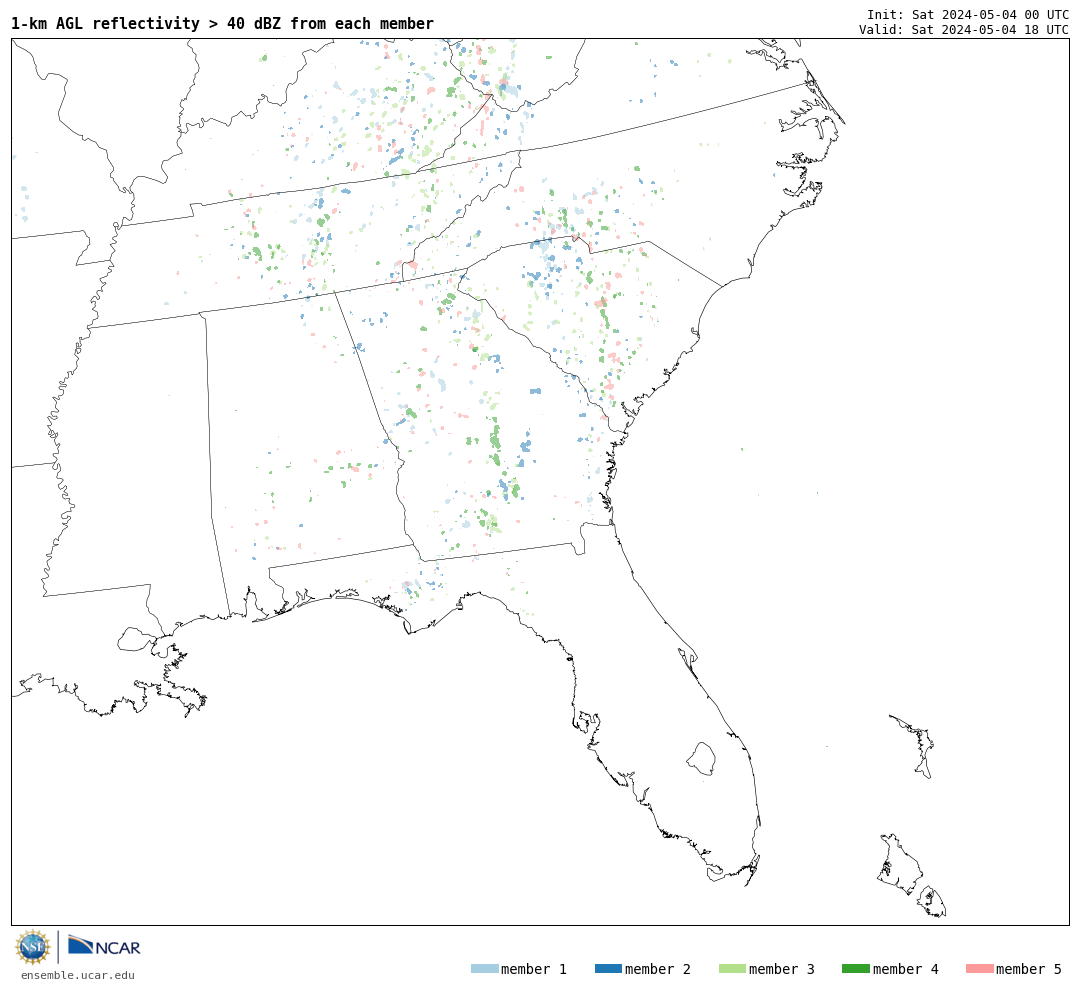The image size is (1080, 988).
Task: Click Lake Pontchartrain outline in Louisiana
Action: pyautogui.click(x=136, y=639)
